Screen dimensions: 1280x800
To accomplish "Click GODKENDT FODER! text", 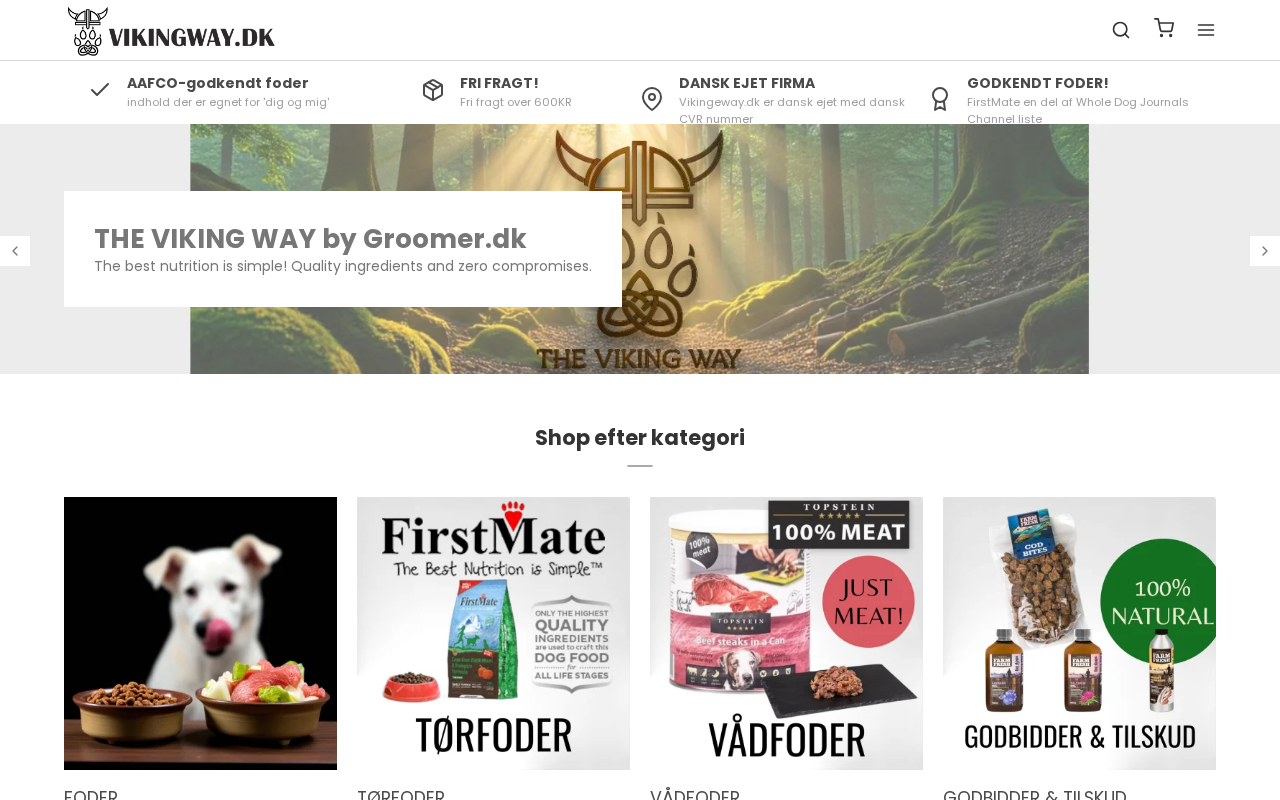I will tap(1038, 83).
